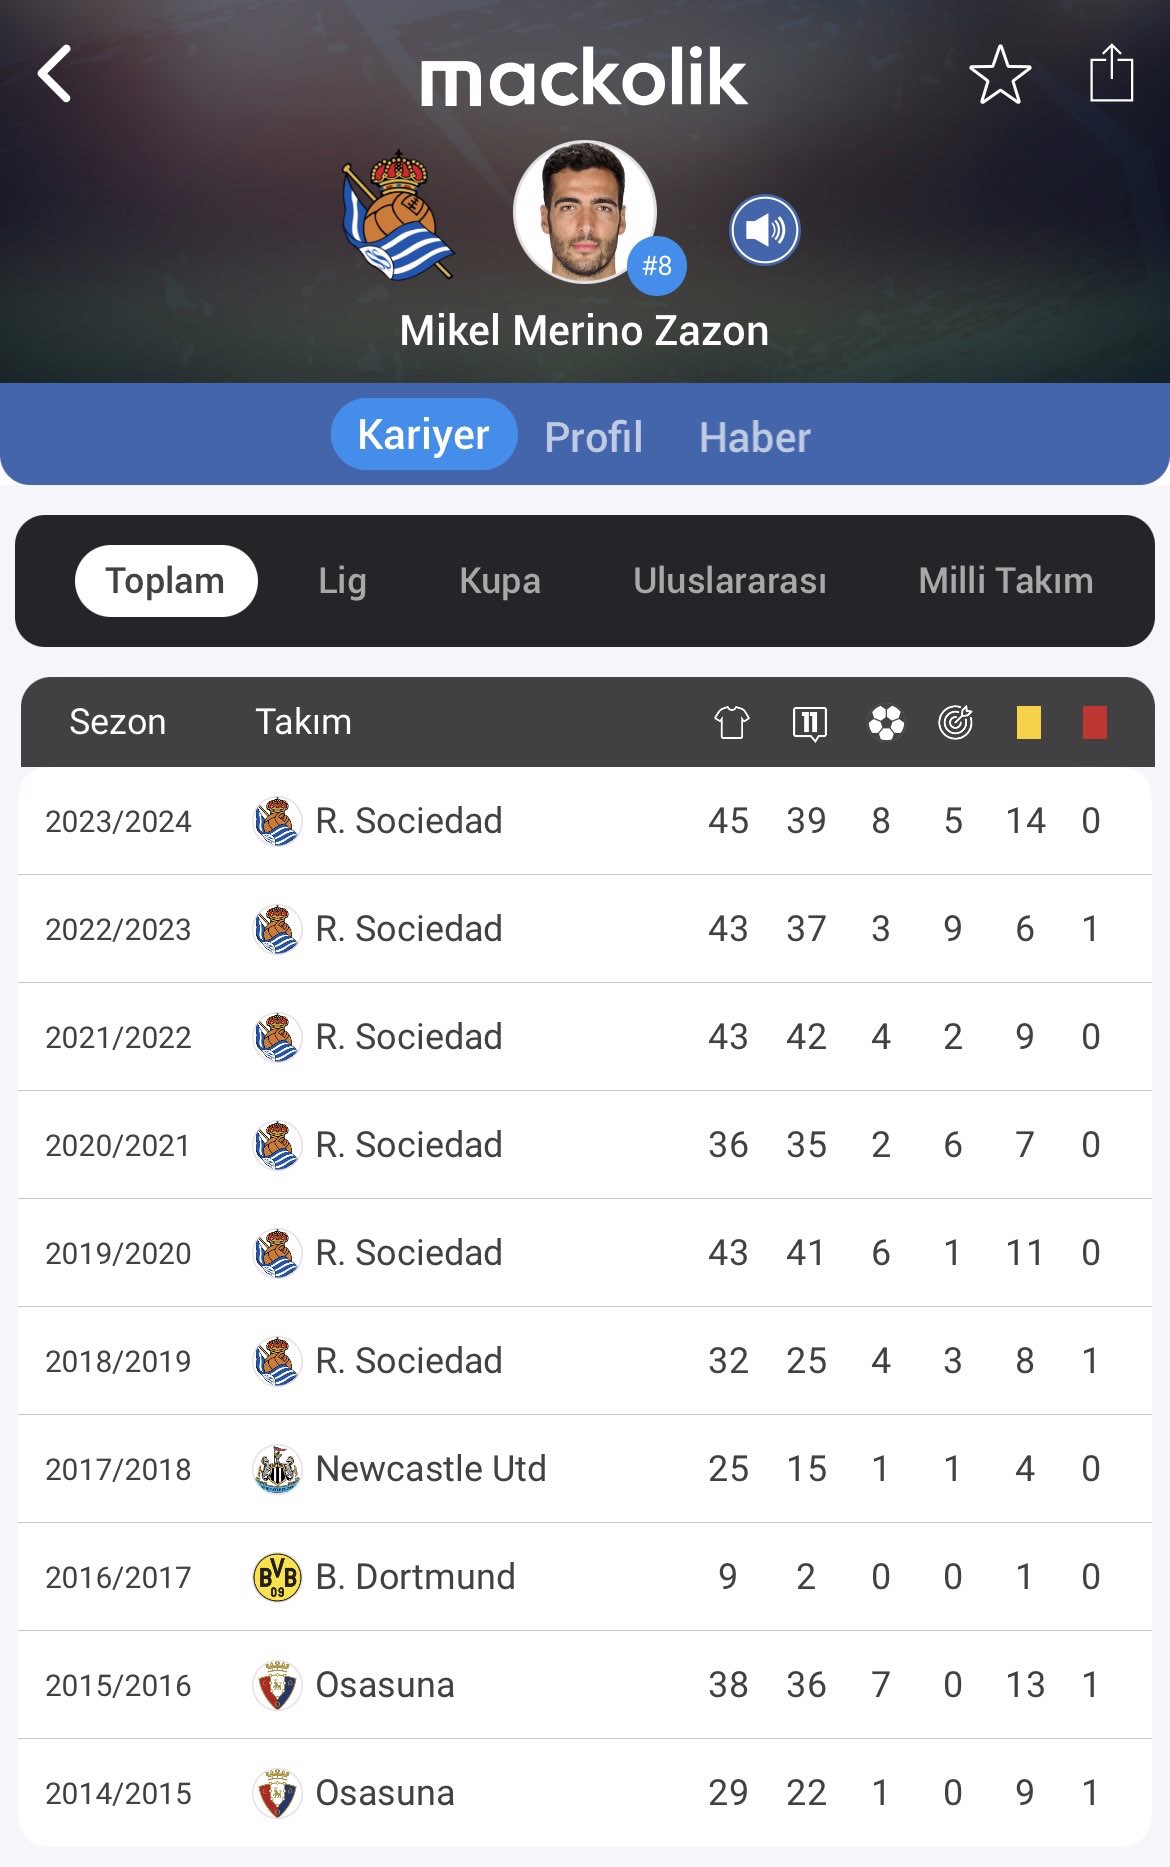Add player to favorites with star icon
The image size is (1170, 1867).
[x=1000, y=75]
